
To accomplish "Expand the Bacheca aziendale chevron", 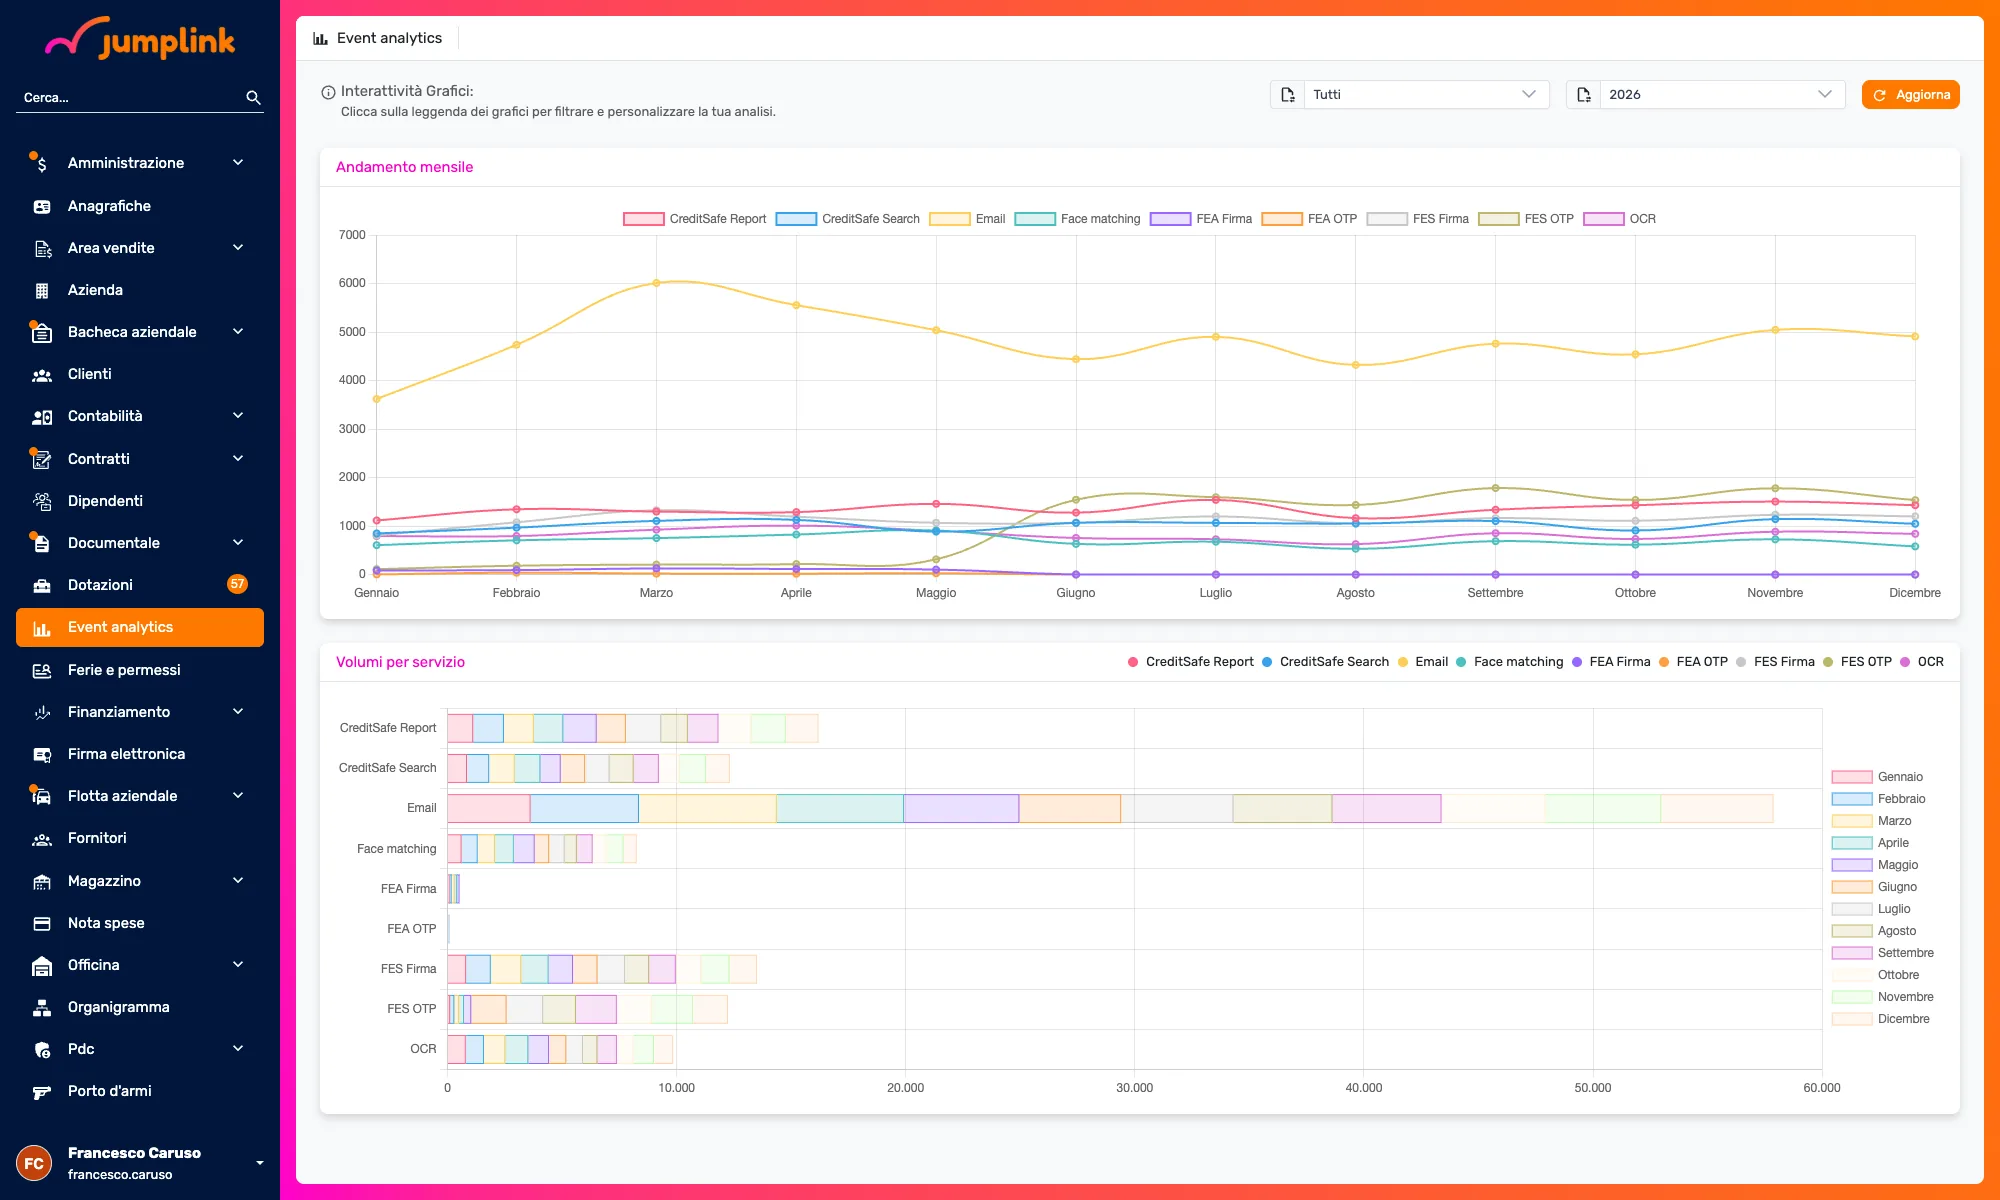I will click(238, 332).
